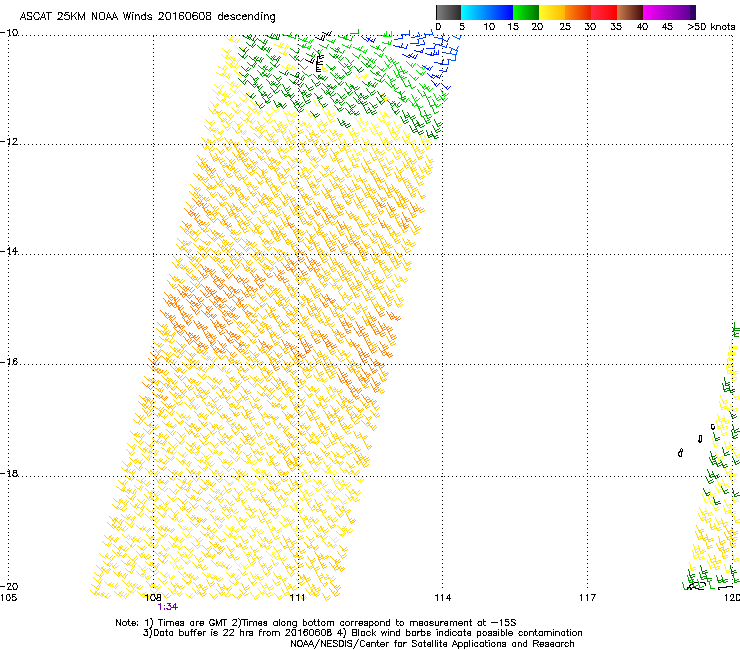Click the gray 0-5 knots color swatch
Viewport: 740px width, 650px height.
448,12
